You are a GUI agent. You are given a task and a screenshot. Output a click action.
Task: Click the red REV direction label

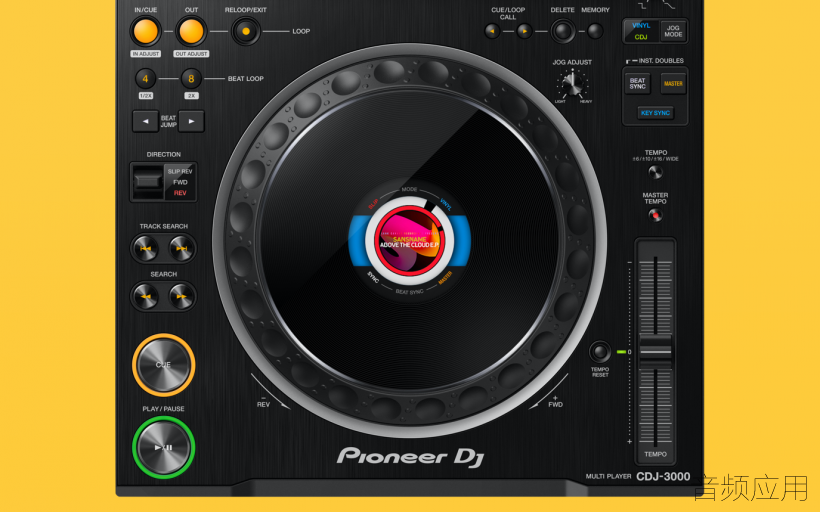tap(180, 193)
